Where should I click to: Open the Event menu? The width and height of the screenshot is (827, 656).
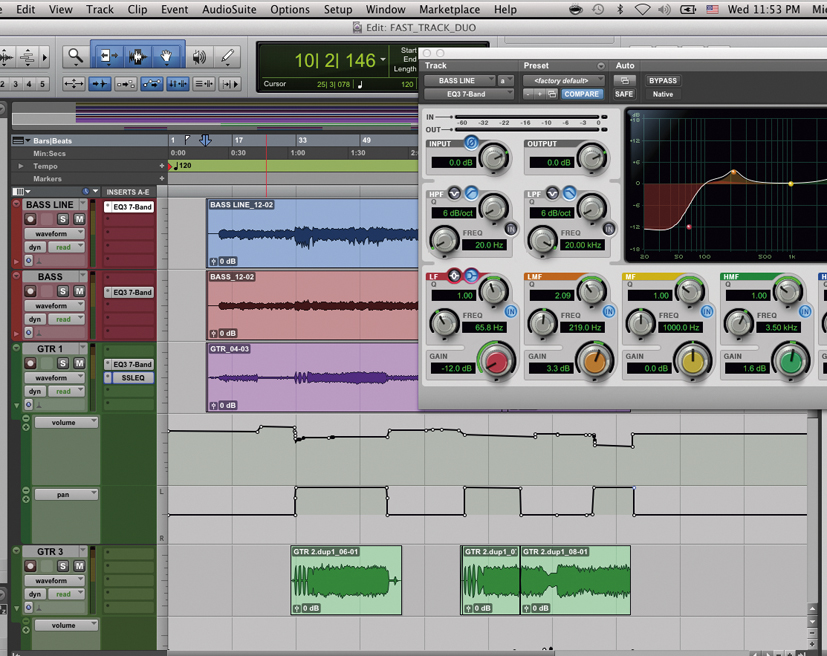tap(174, 9)
